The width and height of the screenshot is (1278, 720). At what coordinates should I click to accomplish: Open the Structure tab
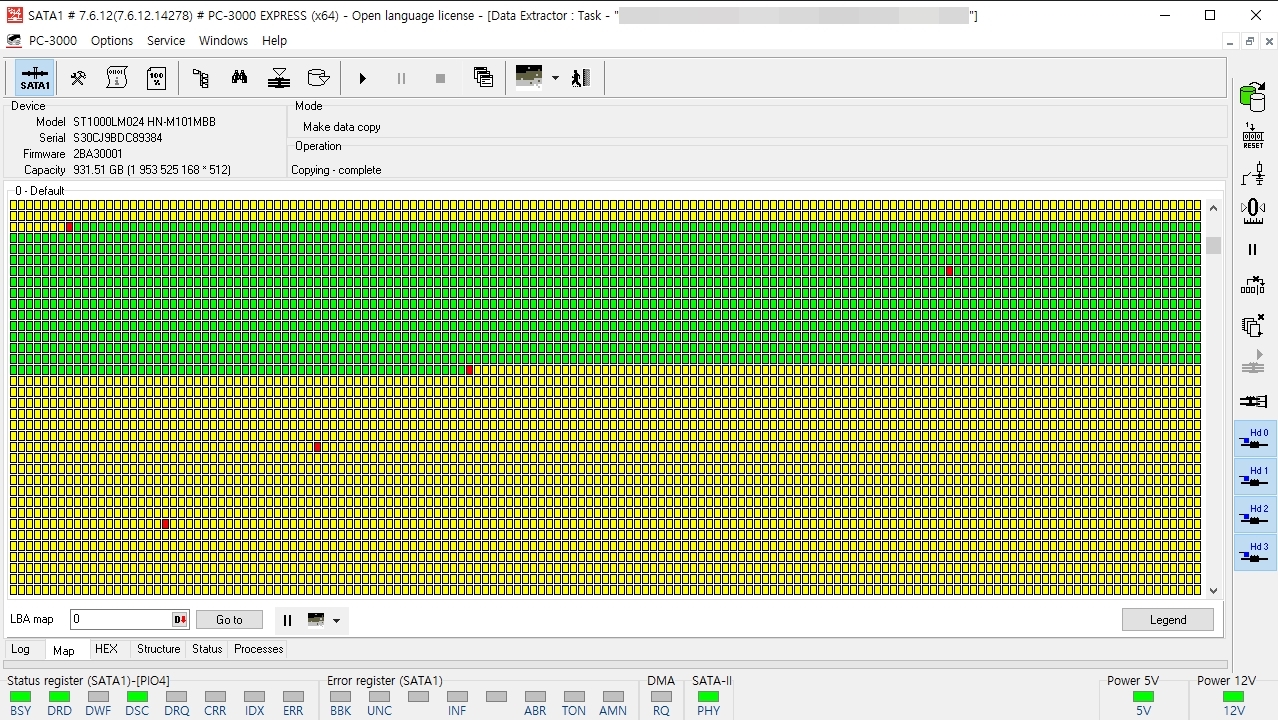click(x=158, y=650)
